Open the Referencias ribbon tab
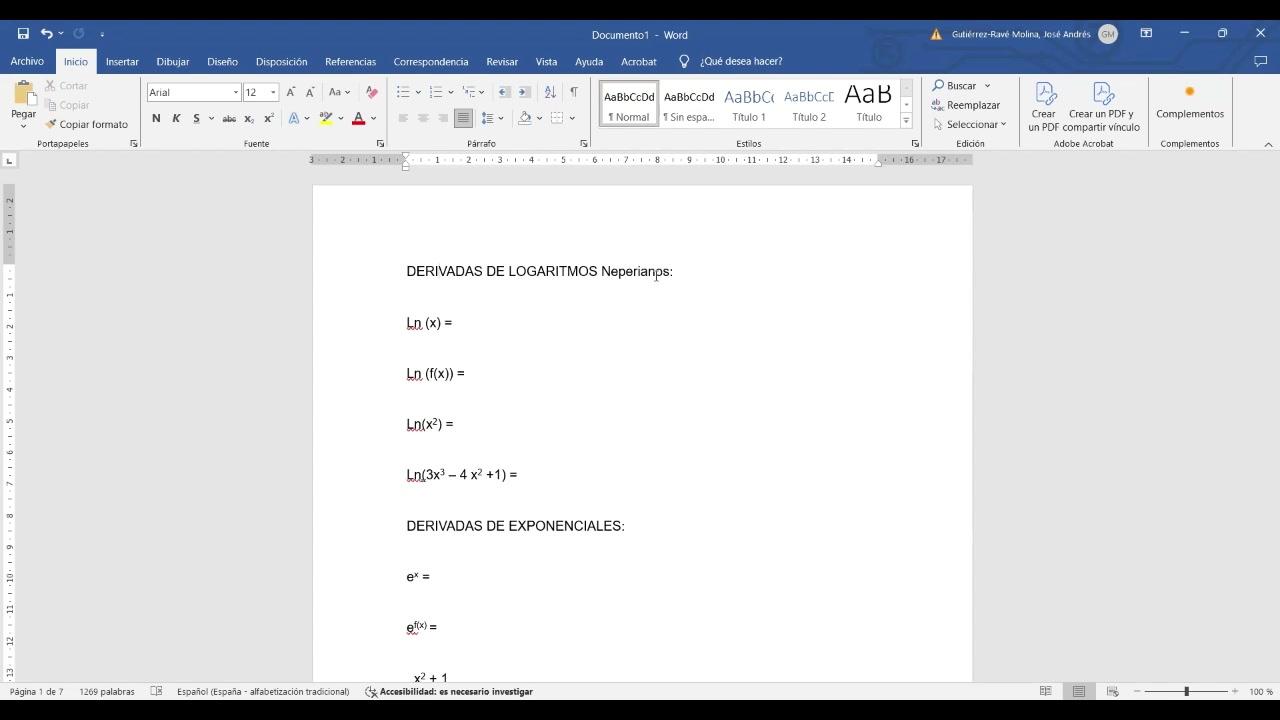Image resolution: width=1280 pixels, height=720 pixels. pos(350,61)
